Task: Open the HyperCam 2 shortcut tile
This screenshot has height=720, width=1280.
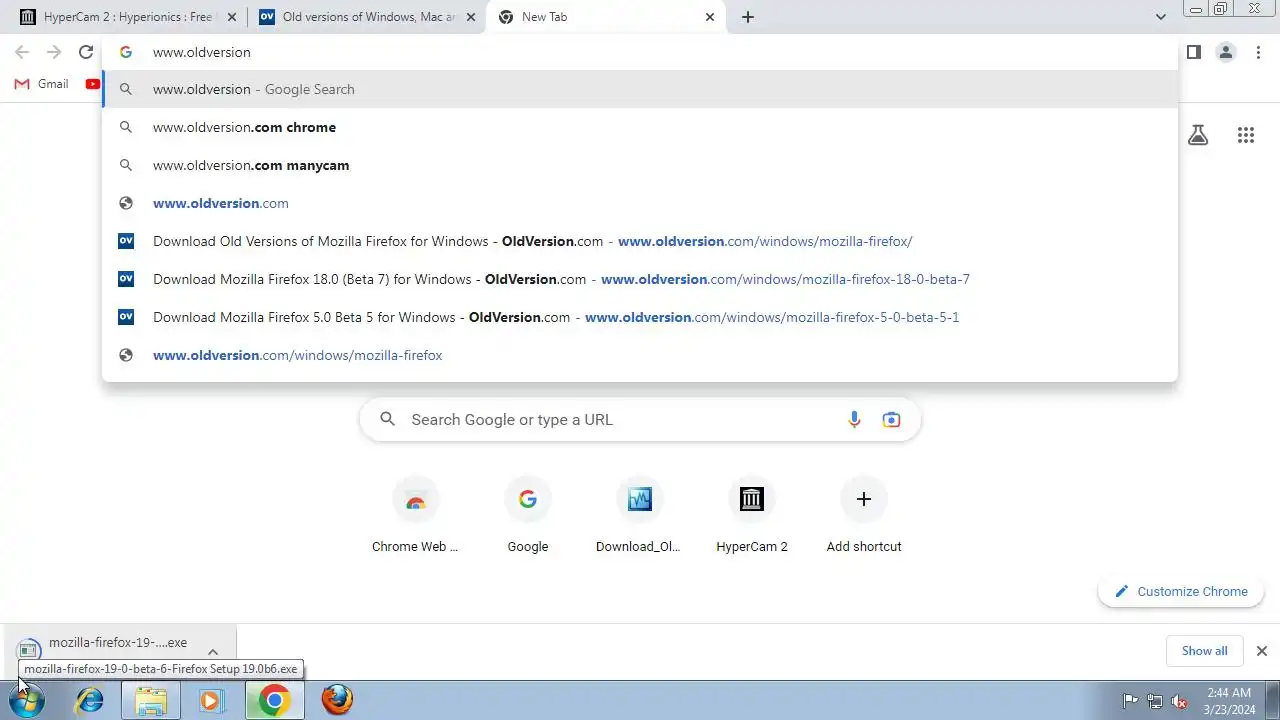Action: (x=752, y=514)
